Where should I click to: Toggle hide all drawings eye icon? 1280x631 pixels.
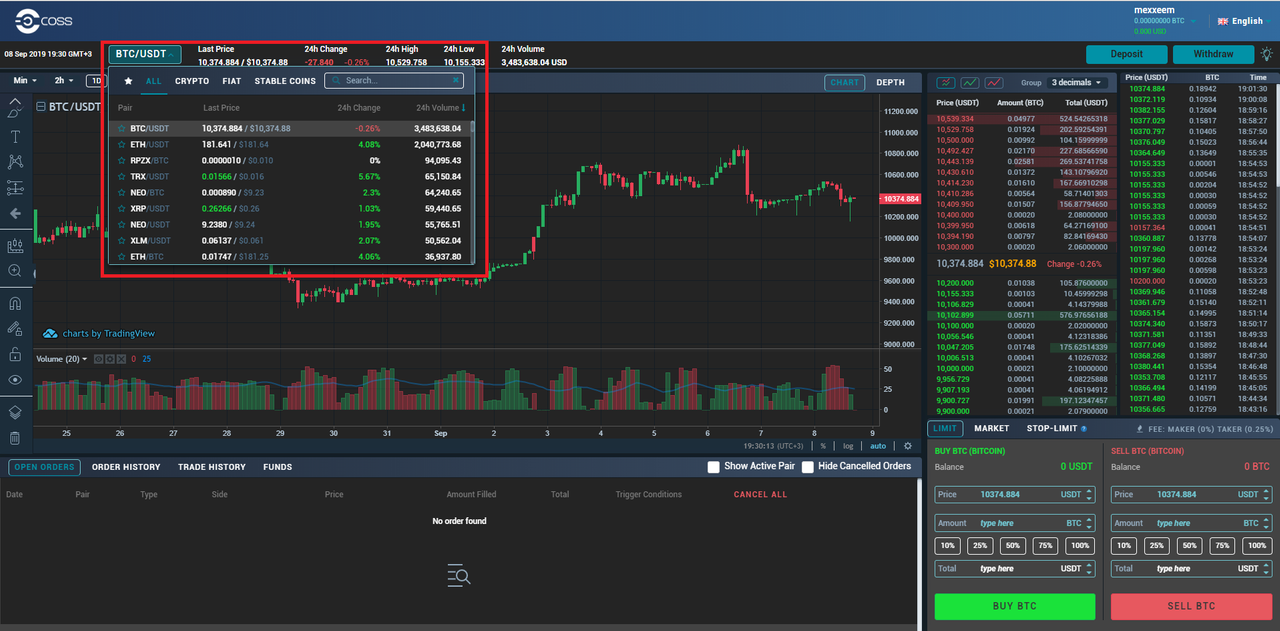coord(15,380)
